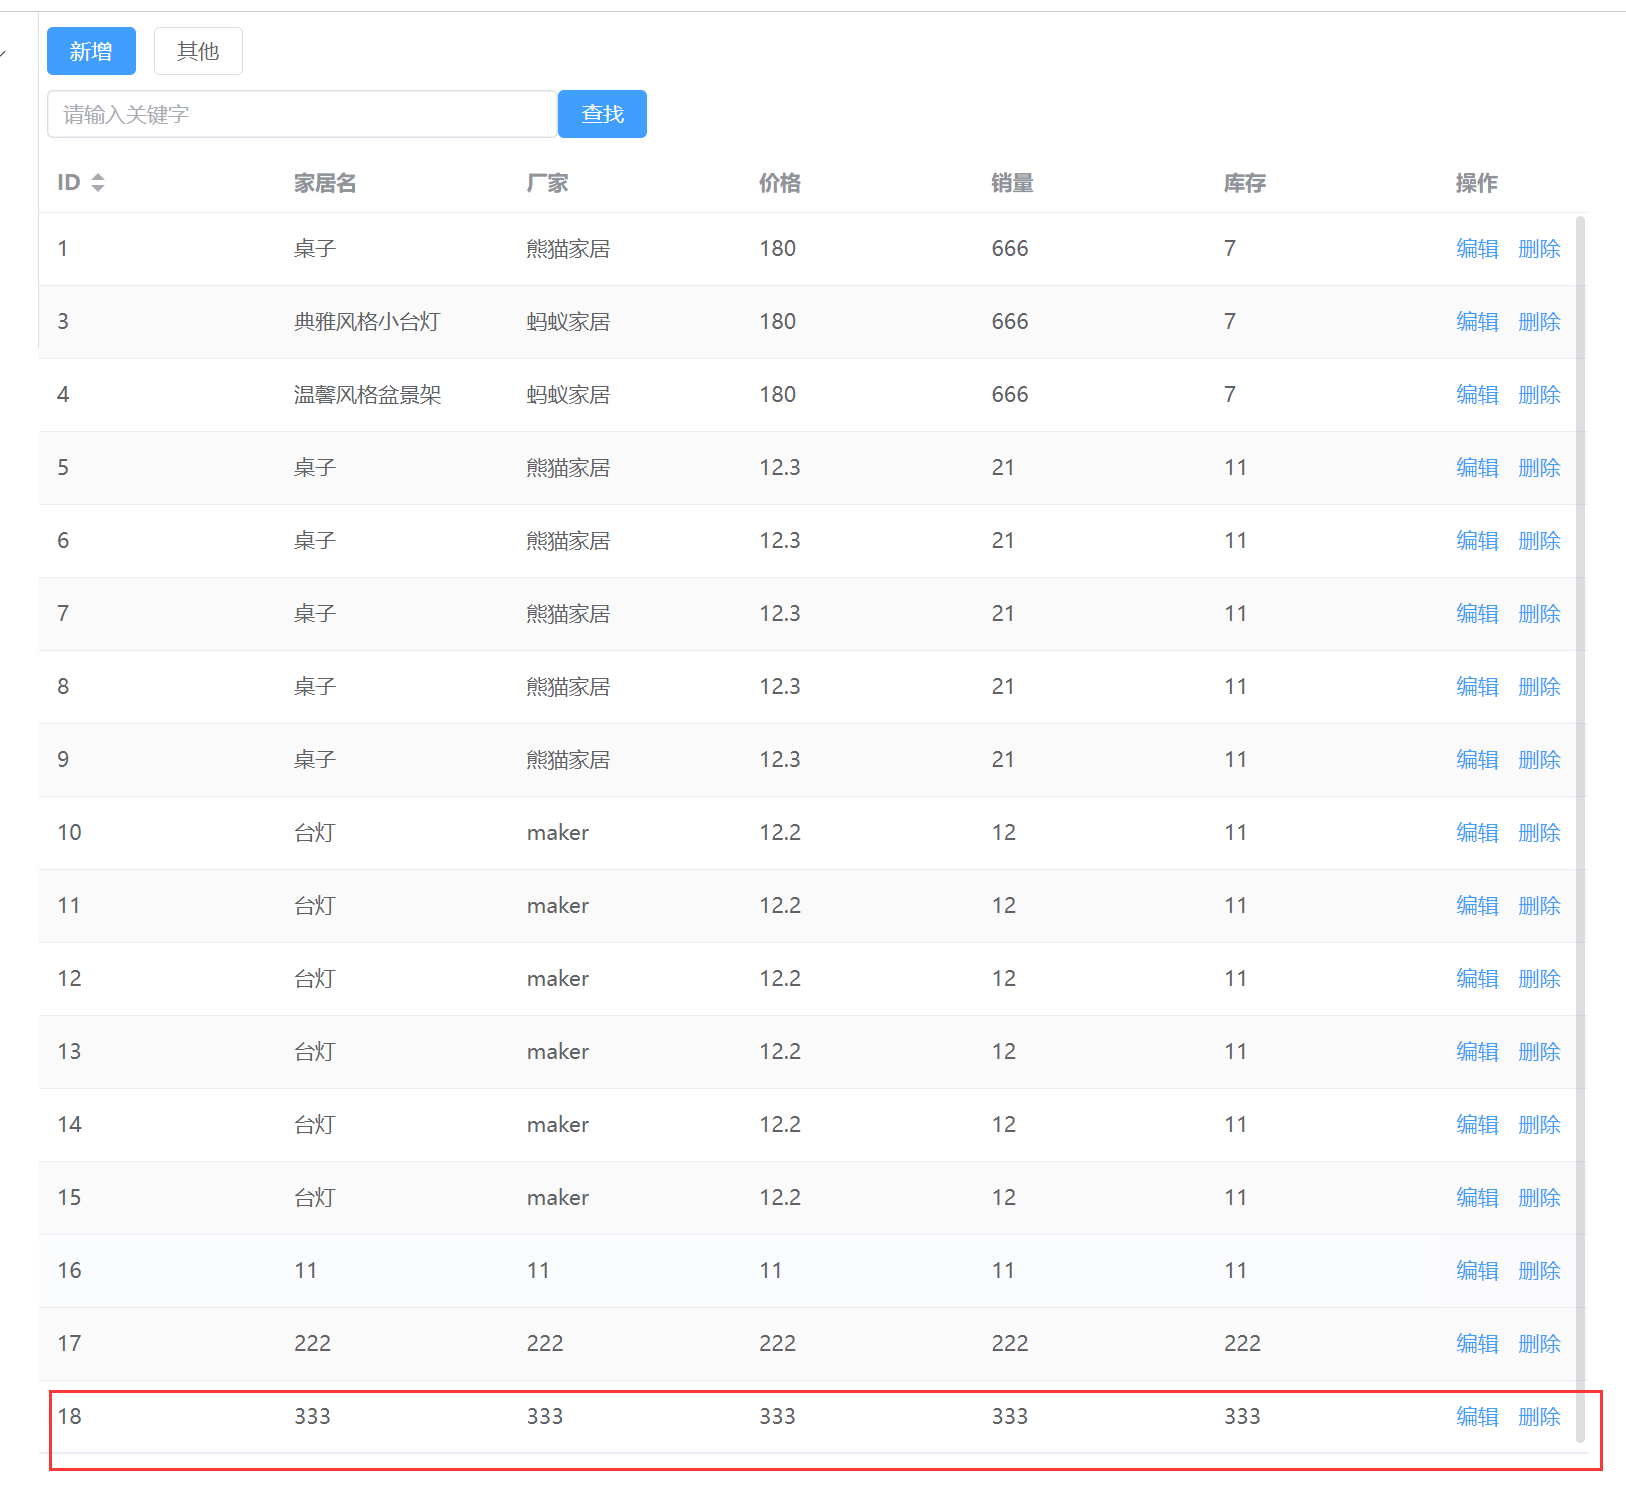Click maker in the ID 10 row
1626x1512 pixels.
(558, 833)
